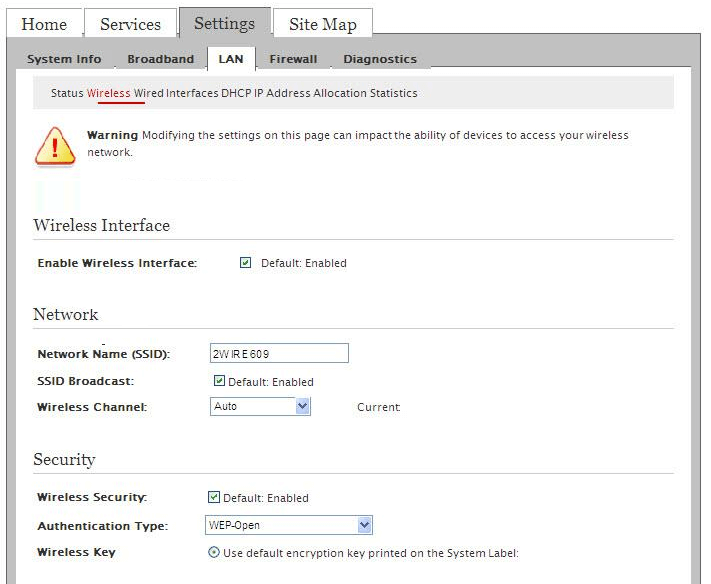Go to the Diagnostics sub-tab
This screenshot has width=711, height=584.
point(380,59)
